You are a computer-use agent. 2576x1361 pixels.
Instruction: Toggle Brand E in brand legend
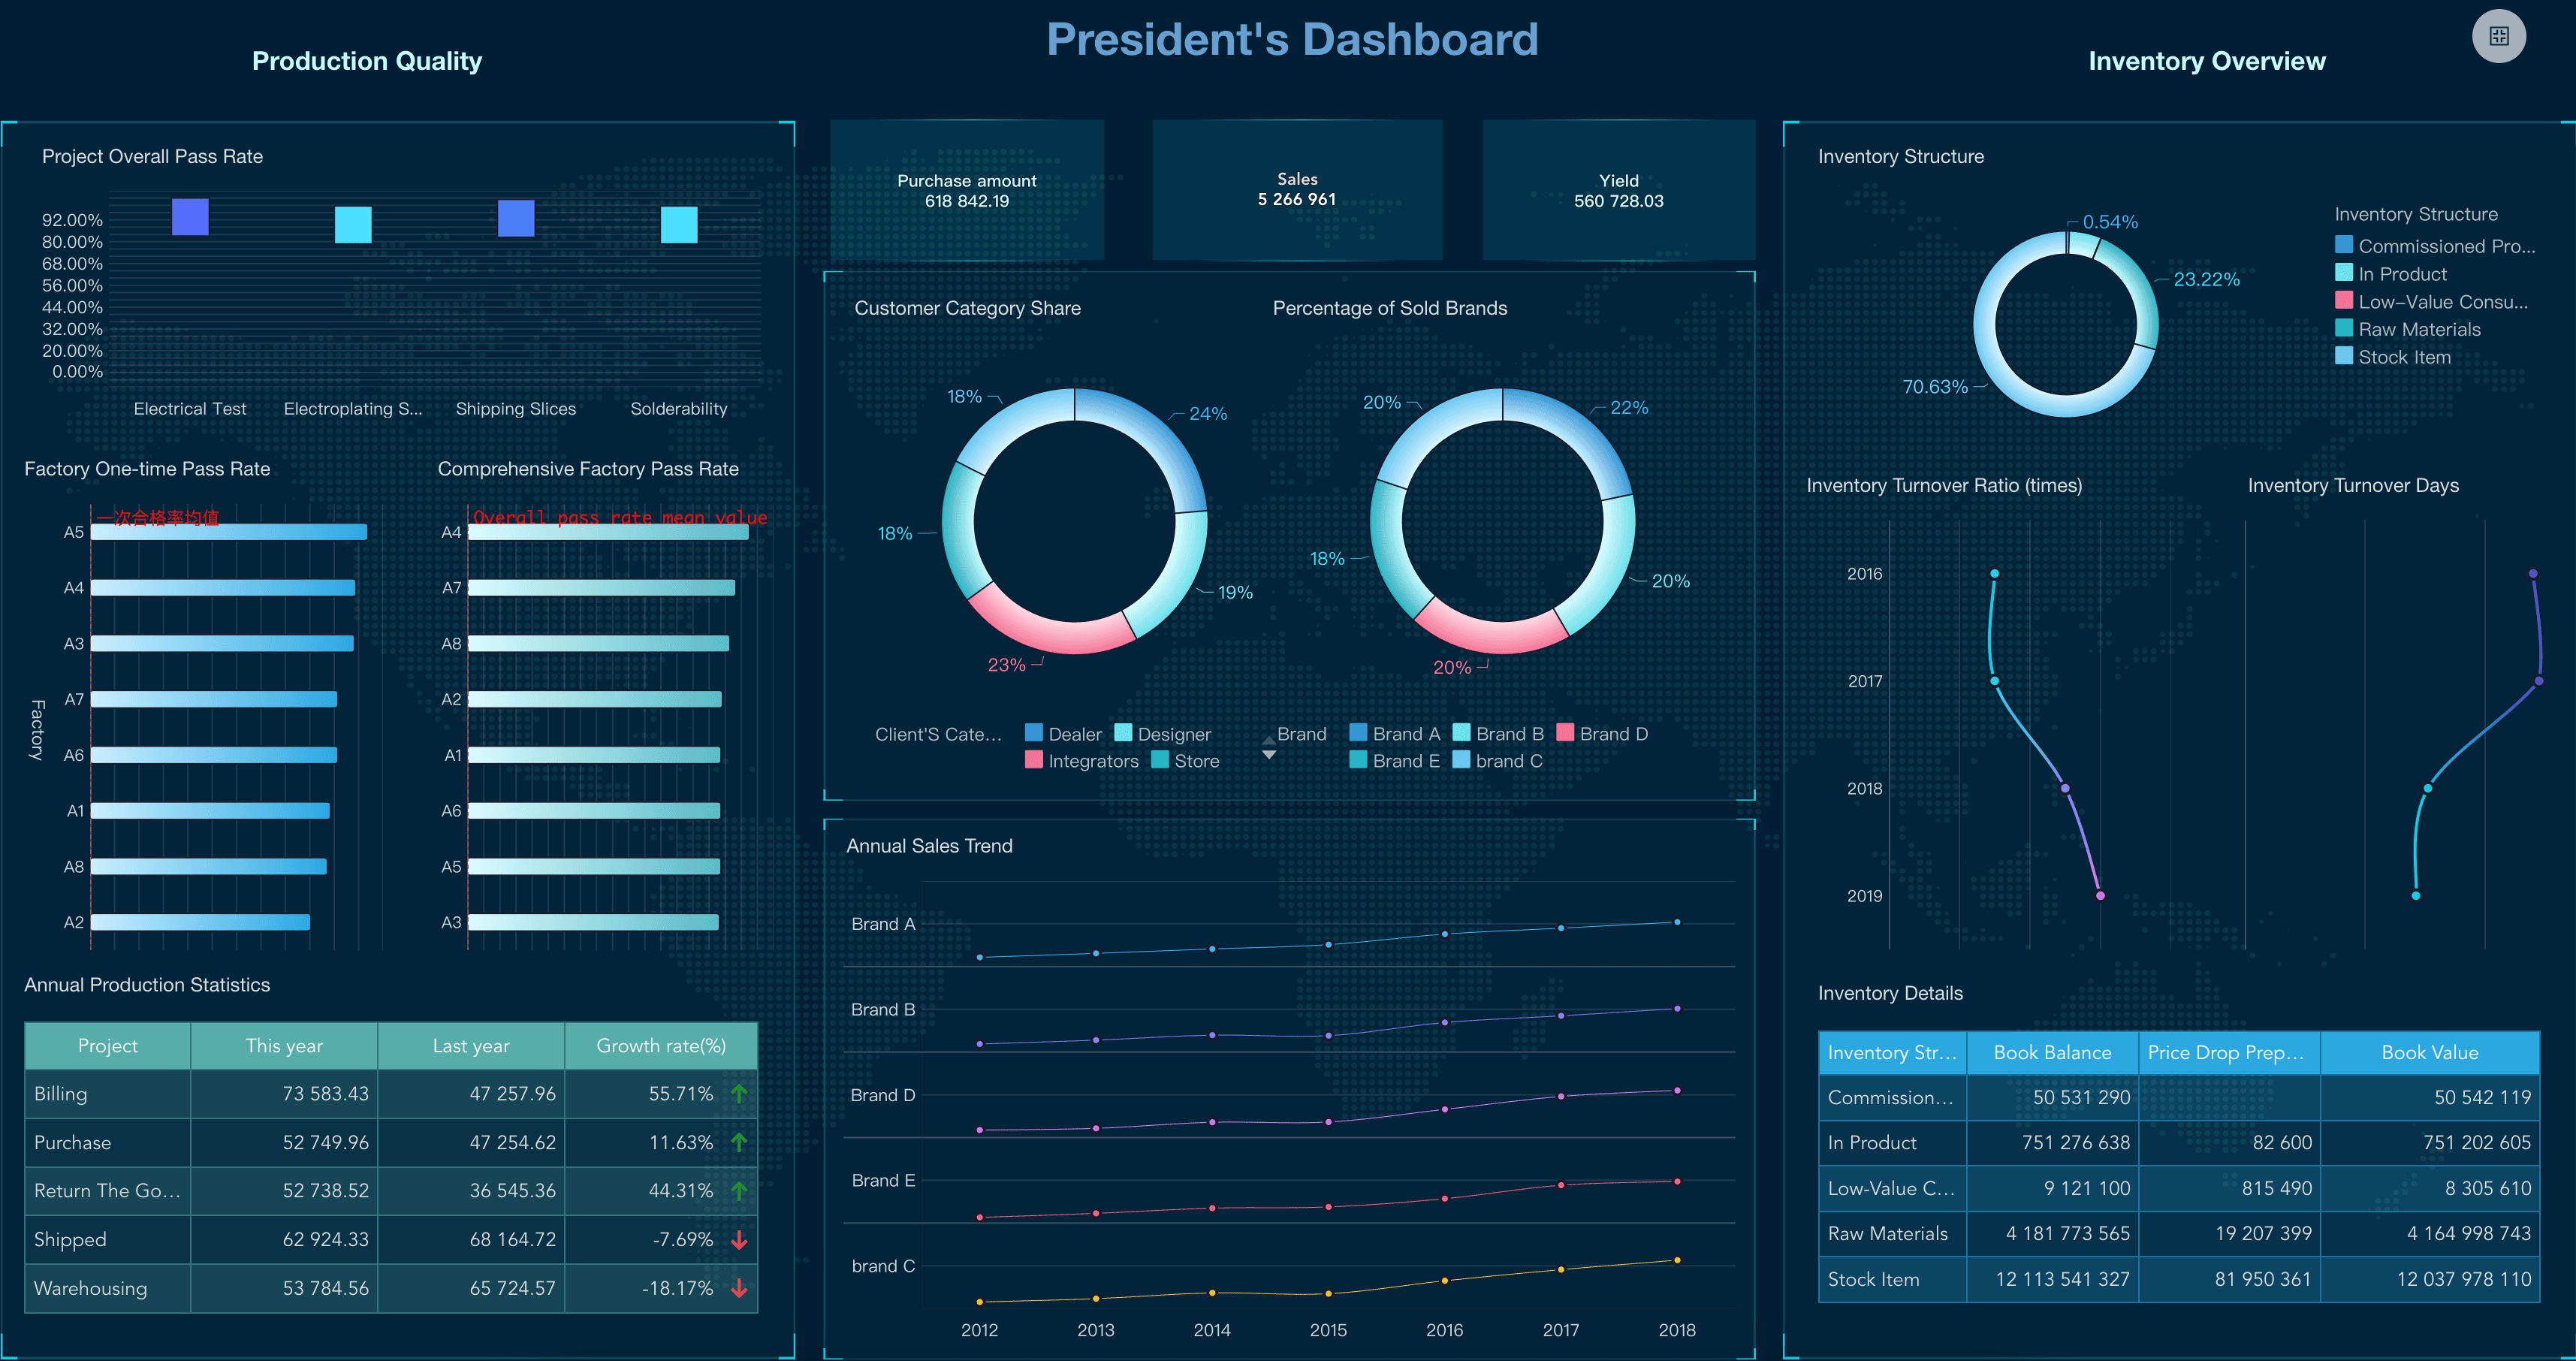[x=1395, y=761]
